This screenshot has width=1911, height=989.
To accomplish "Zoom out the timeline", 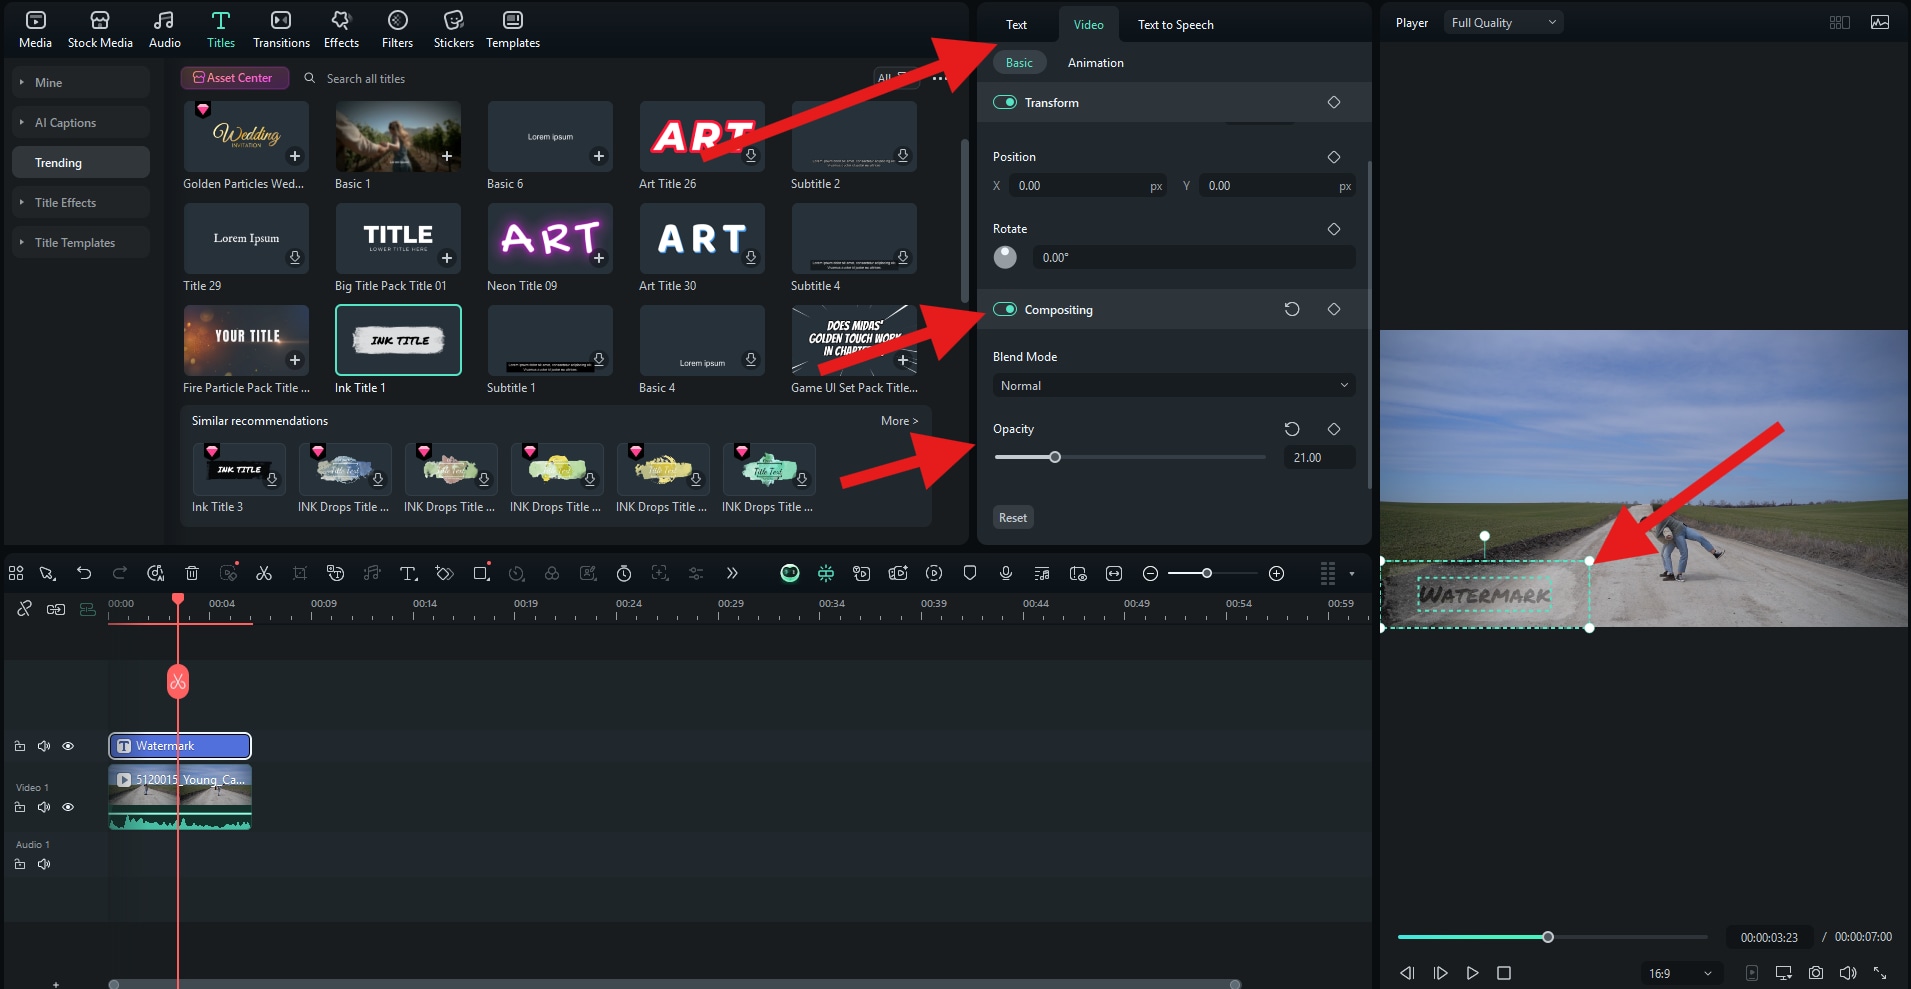I will pos(1150,573).
